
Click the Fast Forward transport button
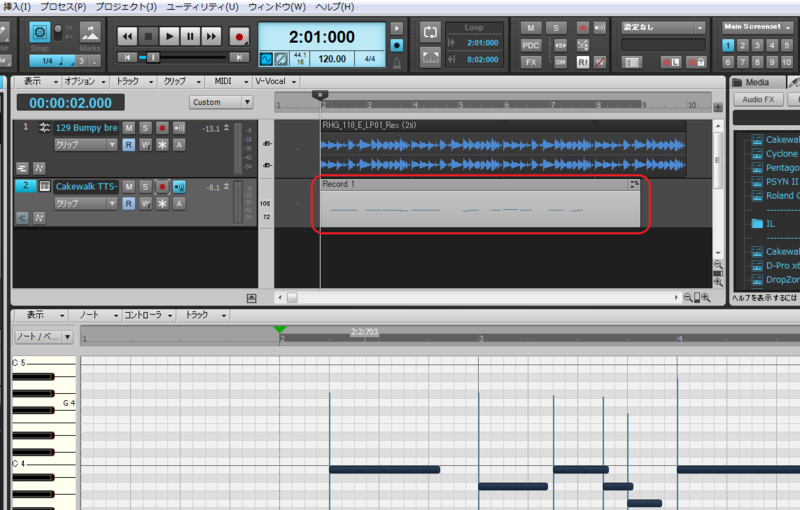coord(211,36)
